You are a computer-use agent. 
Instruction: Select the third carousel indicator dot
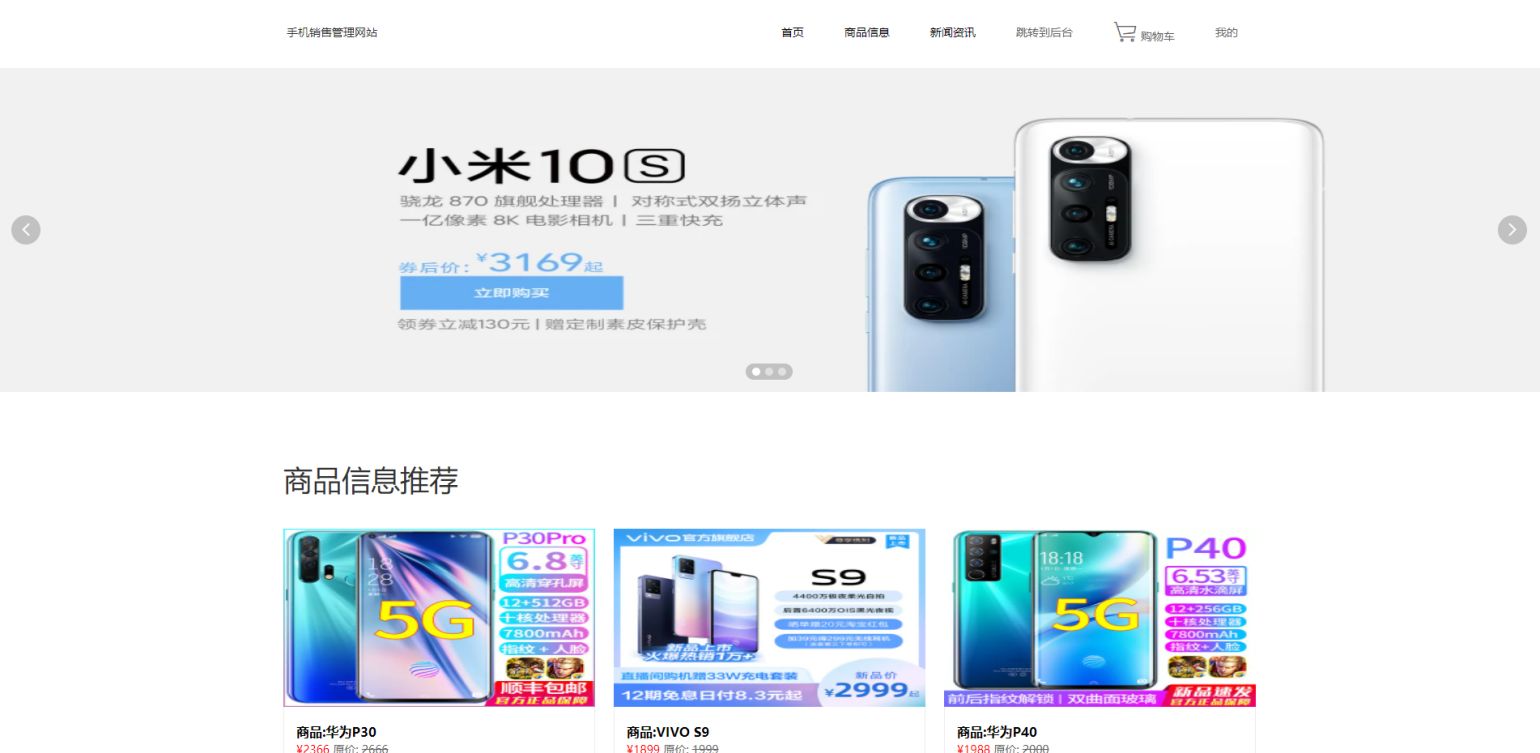pos(782,372)
